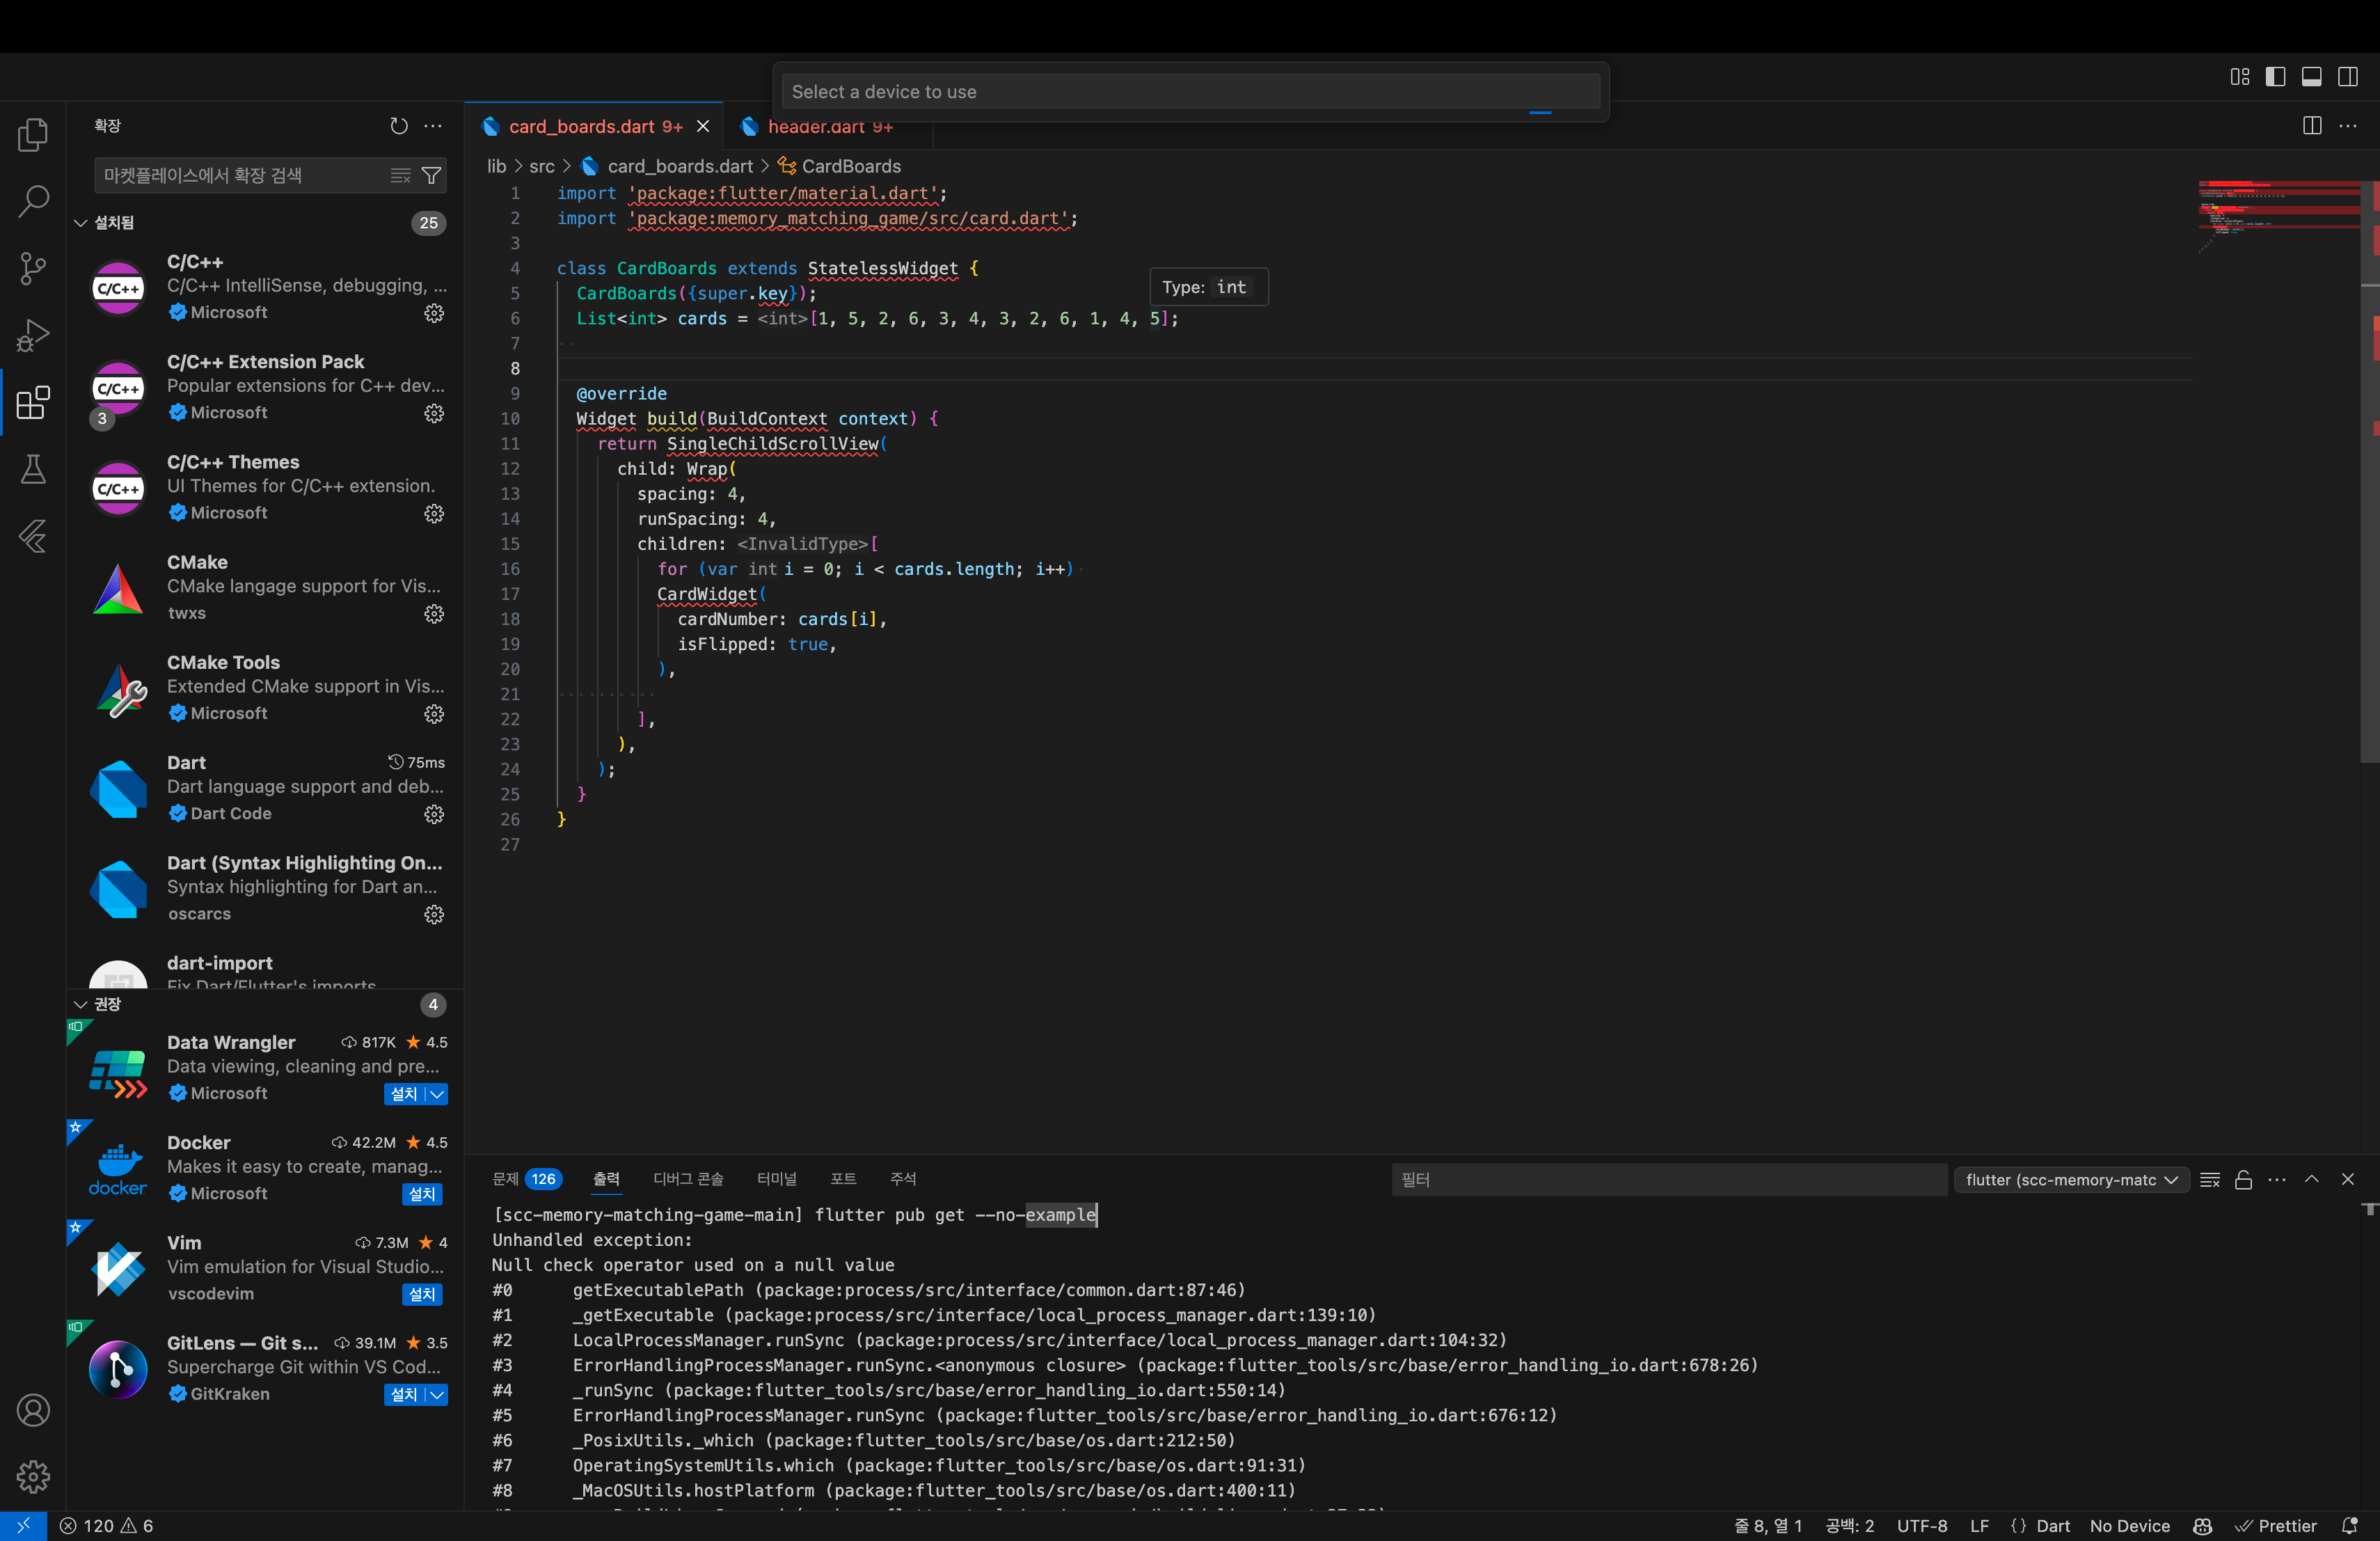The height and width of the screenshot is (1541, 2380).
Task: Select the Extensions view icon
Action: 33,402
